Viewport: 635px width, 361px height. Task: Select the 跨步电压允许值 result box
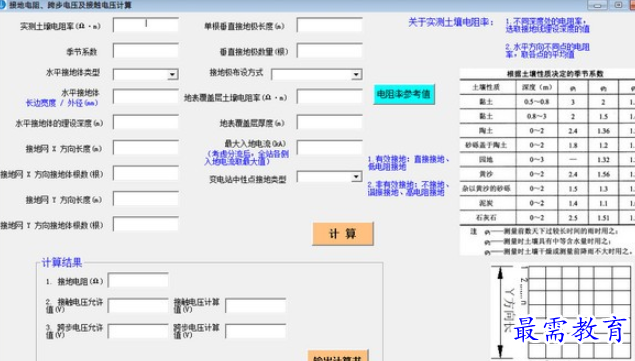tap(138, 331)
